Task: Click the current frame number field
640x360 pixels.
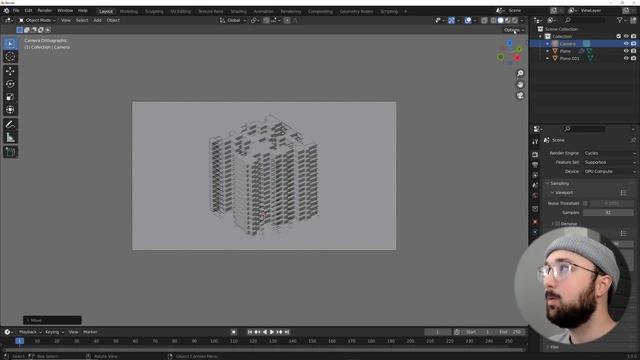Action: [x=438, y=332]
